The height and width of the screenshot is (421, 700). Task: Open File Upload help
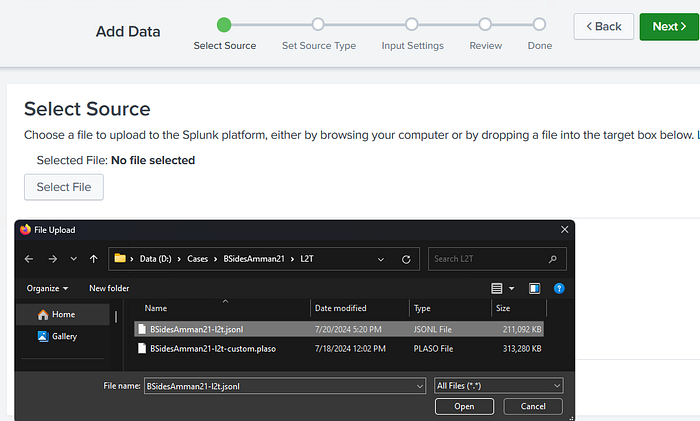click(559, 288)
